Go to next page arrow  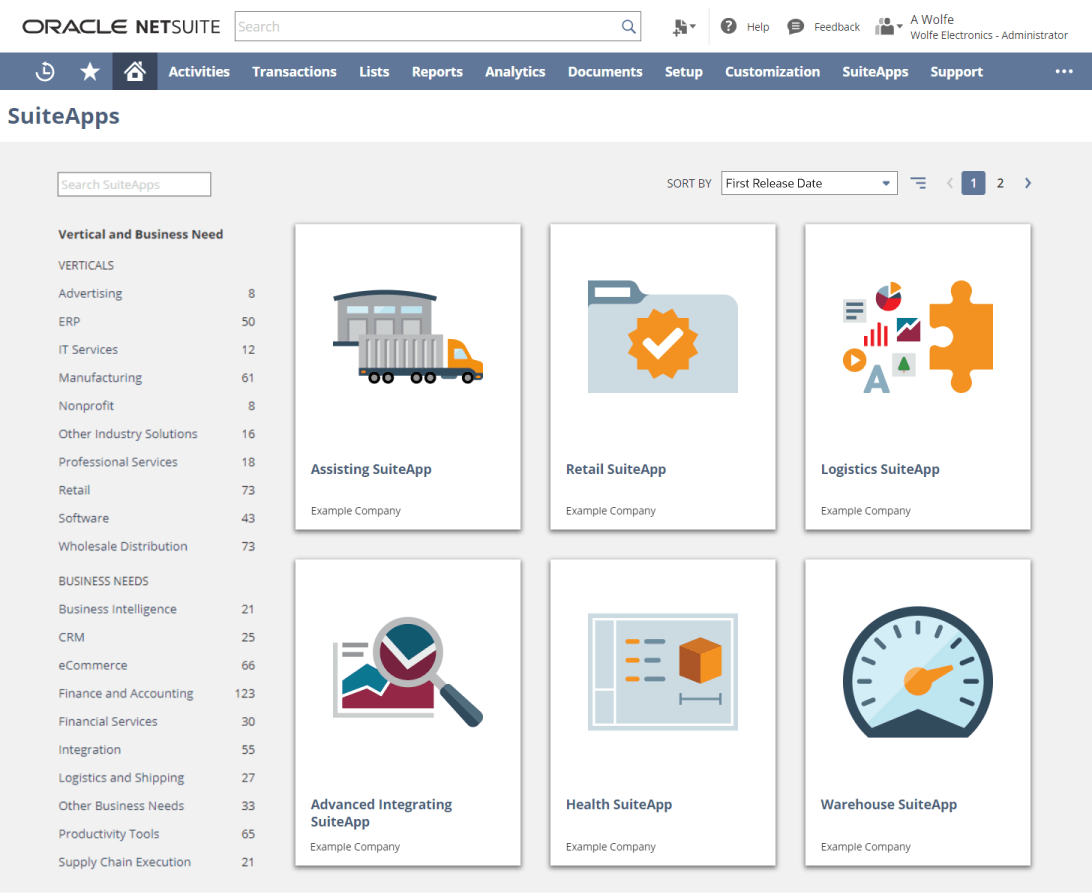[x=1028, y=183]
